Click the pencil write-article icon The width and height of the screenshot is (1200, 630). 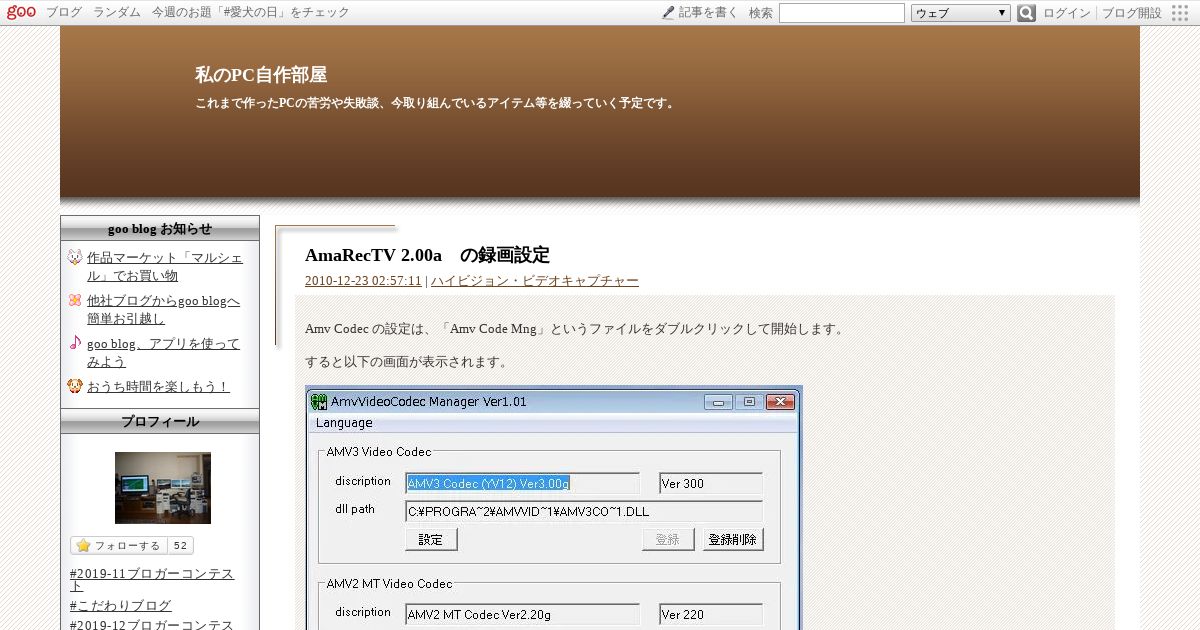tap(668, 13)
